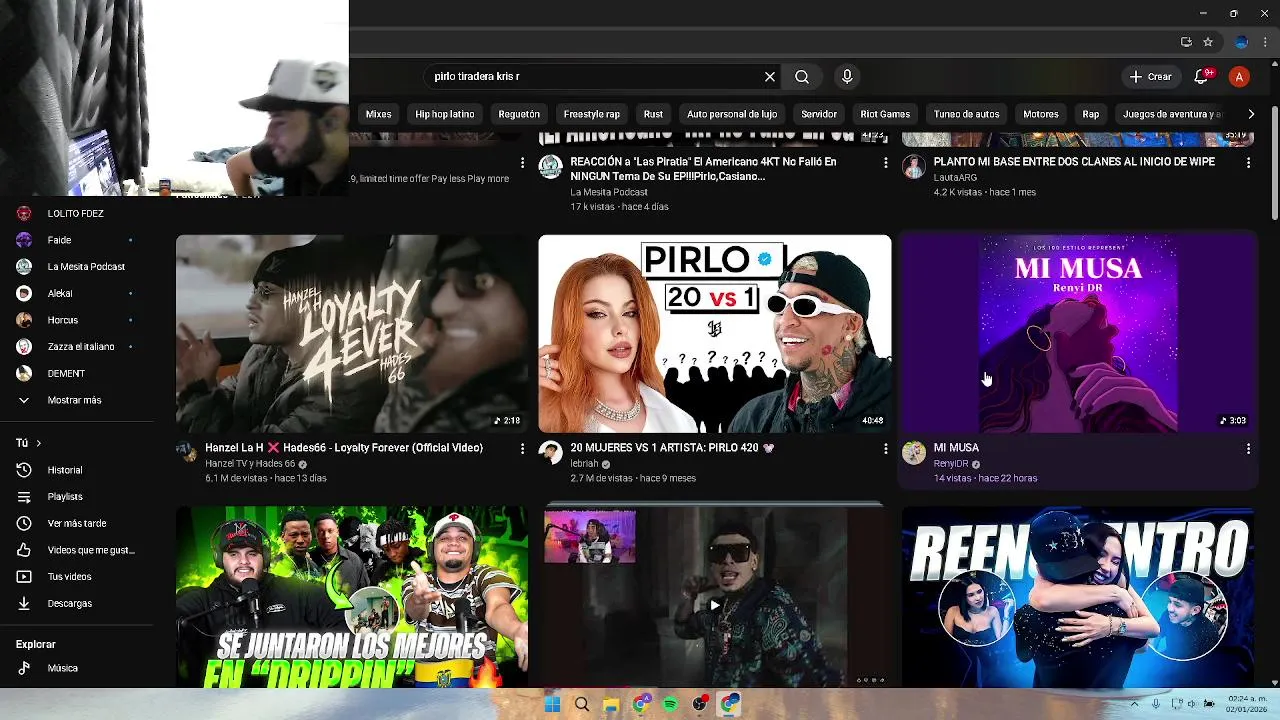This screenshot has height=720, width=1280.
Task: Start voice search with microphone
Action: (847, 77)
